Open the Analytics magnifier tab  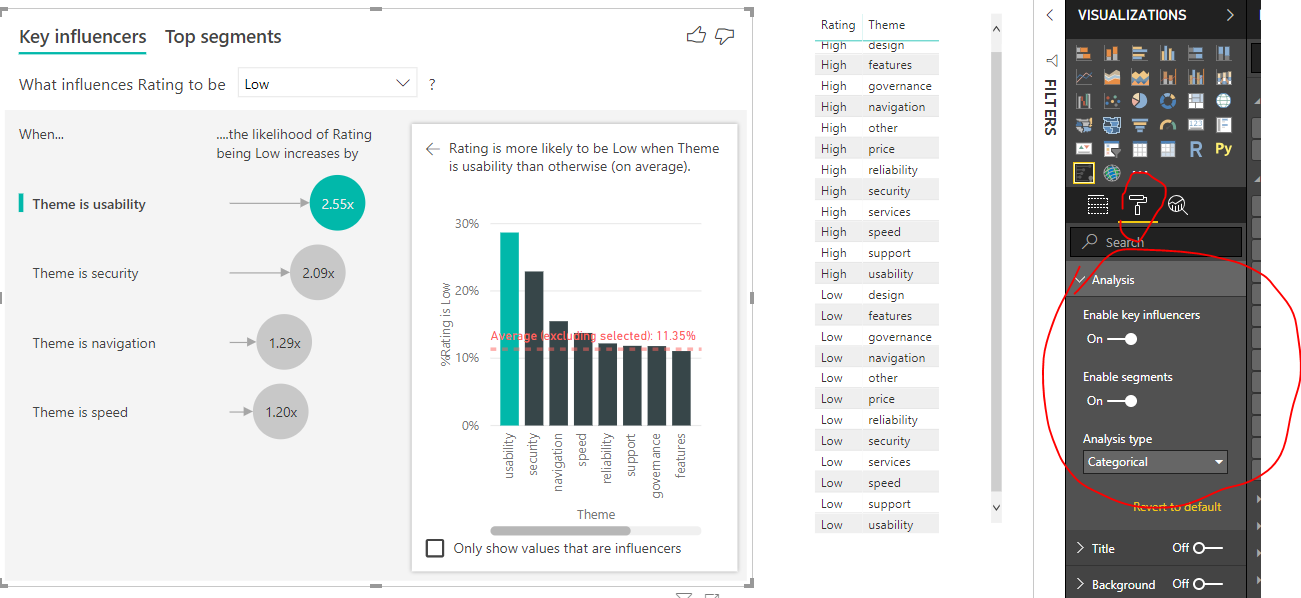[1178, 205]
